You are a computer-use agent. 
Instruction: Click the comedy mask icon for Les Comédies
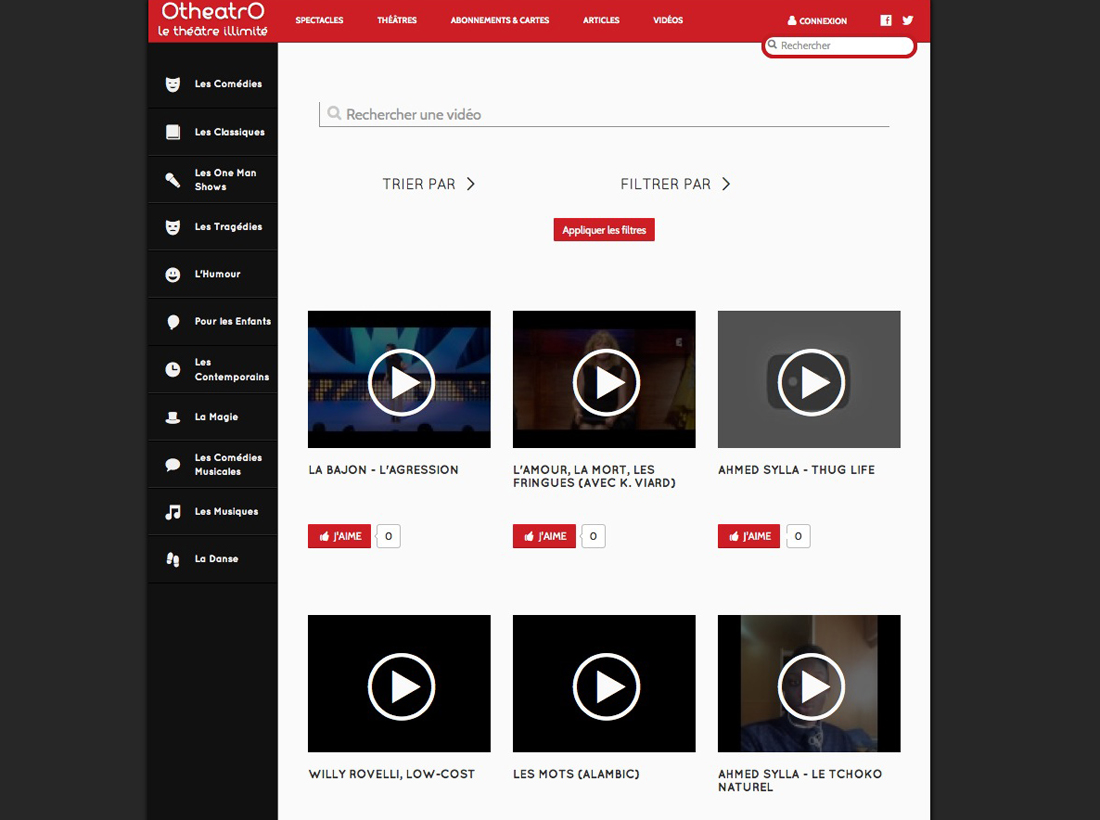[173, 85]
